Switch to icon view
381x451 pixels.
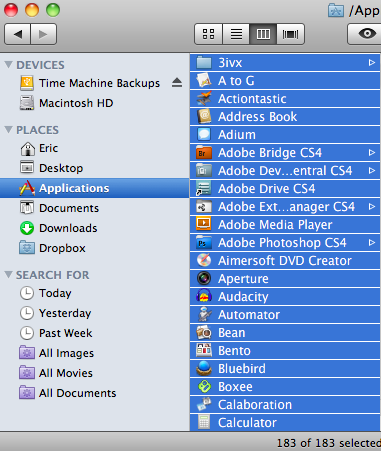point(208,34)
